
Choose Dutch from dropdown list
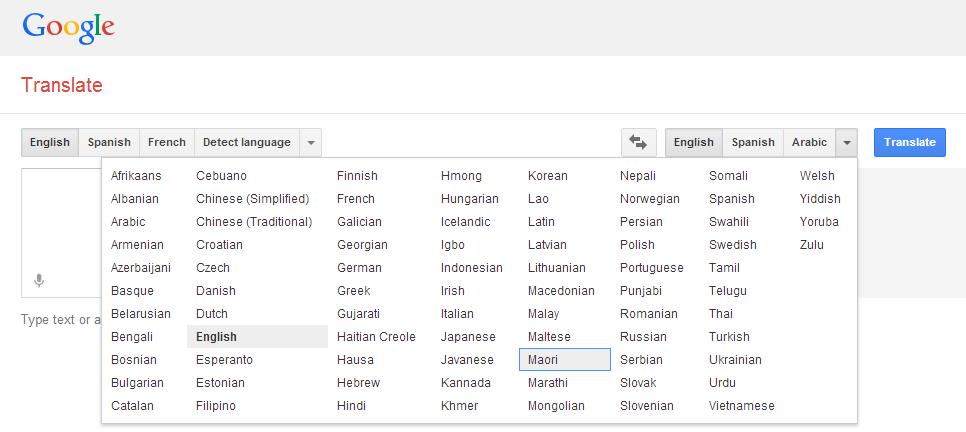pos(212,314)
